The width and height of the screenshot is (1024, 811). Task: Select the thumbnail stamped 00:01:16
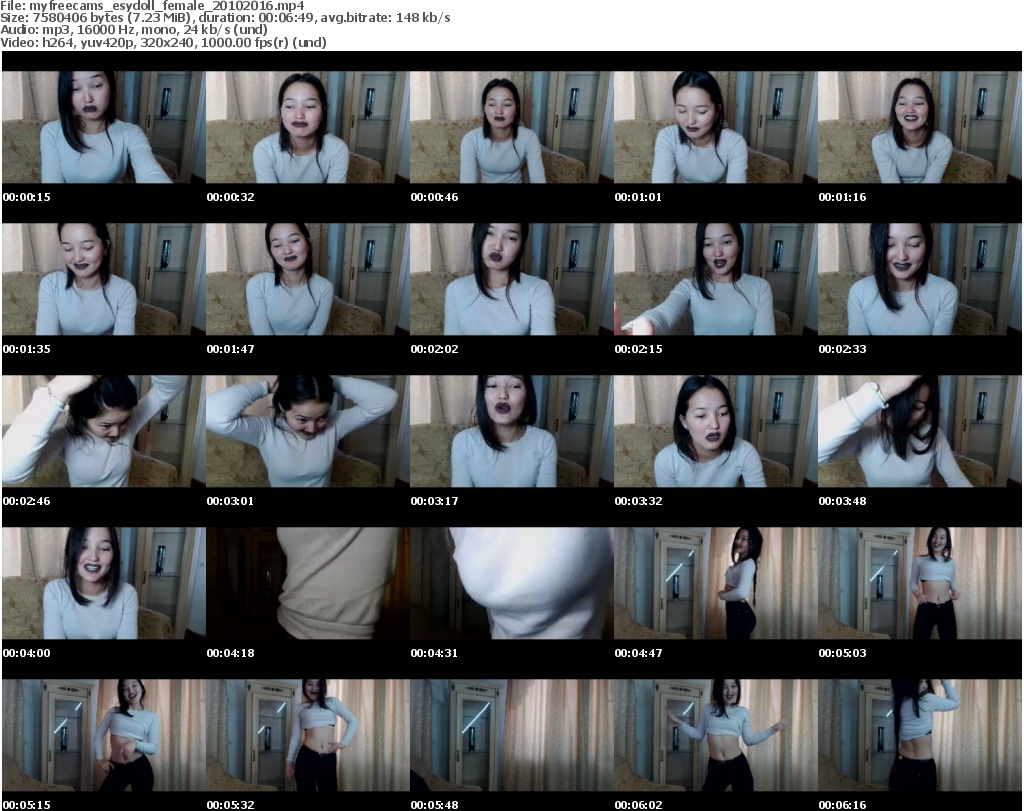point(920,127)
